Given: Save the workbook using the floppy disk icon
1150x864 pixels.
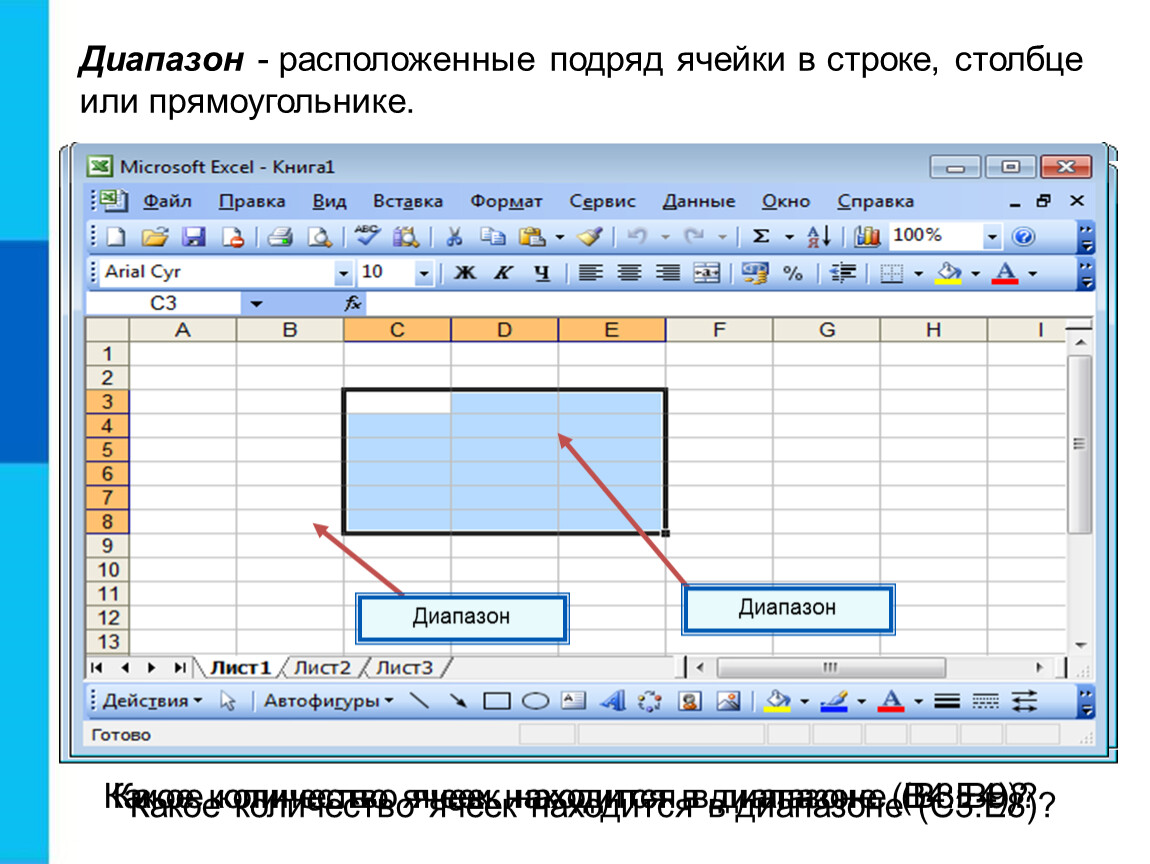Looking at the screenshot, I should click(x=194, y=237).
